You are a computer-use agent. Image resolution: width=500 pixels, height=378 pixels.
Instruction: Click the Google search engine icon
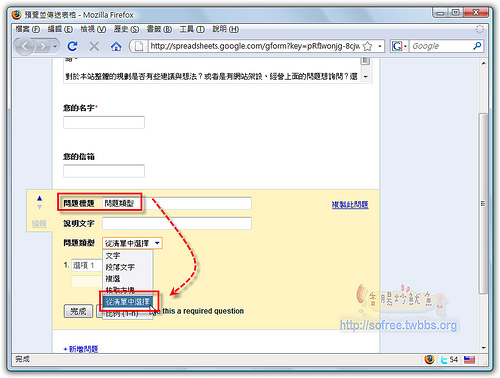click(x=397, y=46)
